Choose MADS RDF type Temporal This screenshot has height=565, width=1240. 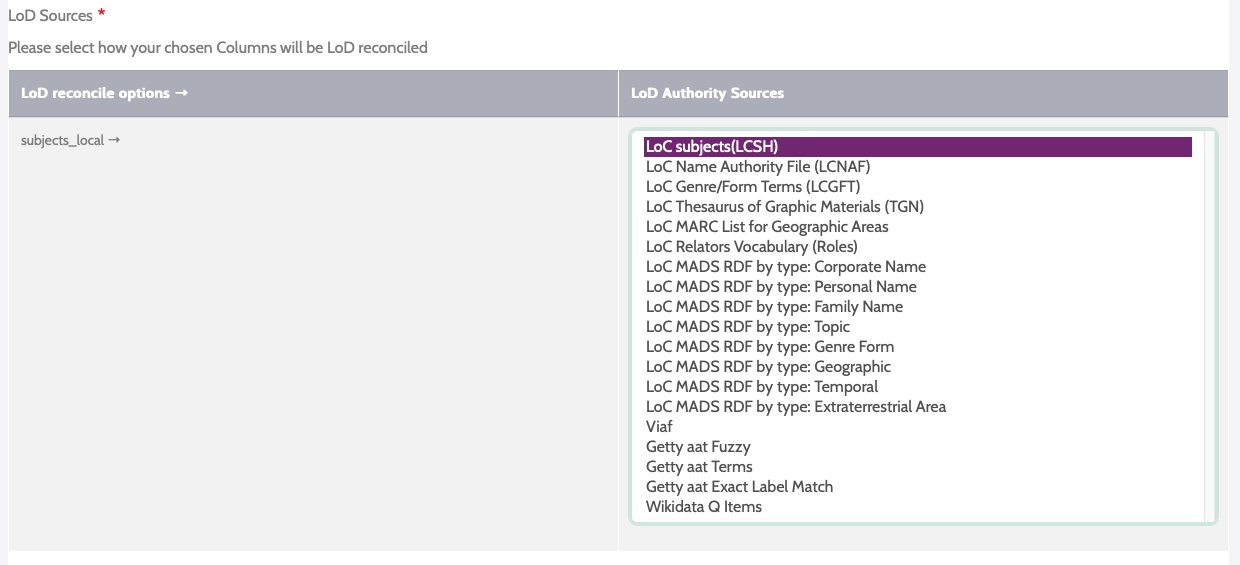click(x=762, y=387)
